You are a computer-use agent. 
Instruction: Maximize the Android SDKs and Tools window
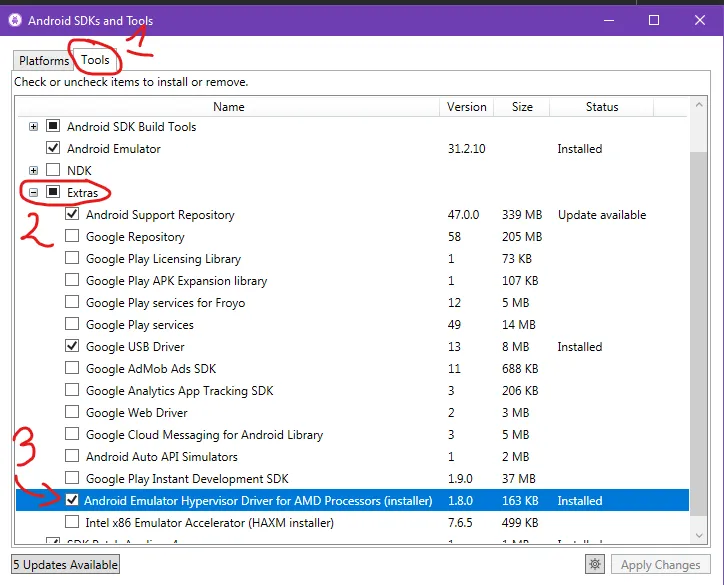[x=654, y=20]
